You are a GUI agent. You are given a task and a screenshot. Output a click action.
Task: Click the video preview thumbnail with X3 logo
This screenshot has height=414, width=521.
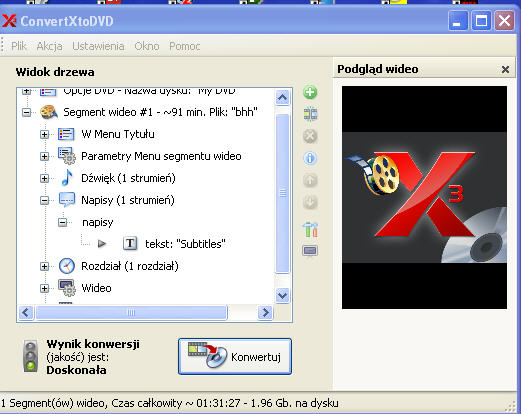(x=424, y=197)
